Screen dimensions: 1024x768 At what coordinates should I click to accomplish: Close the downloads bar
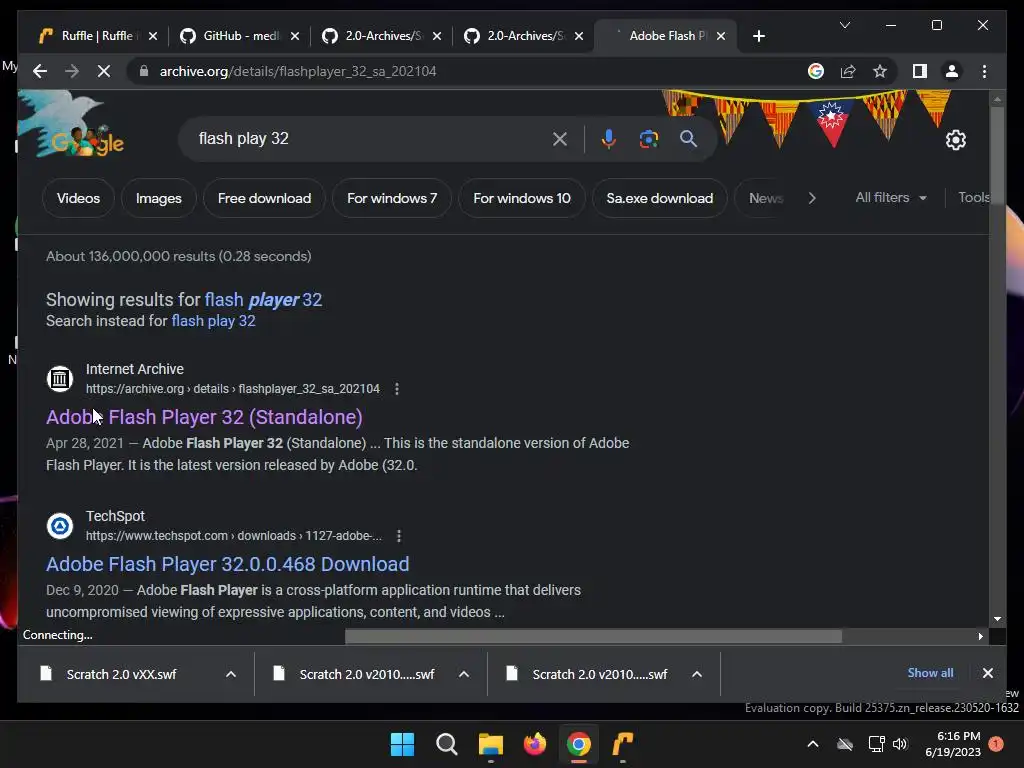(987, 673)
